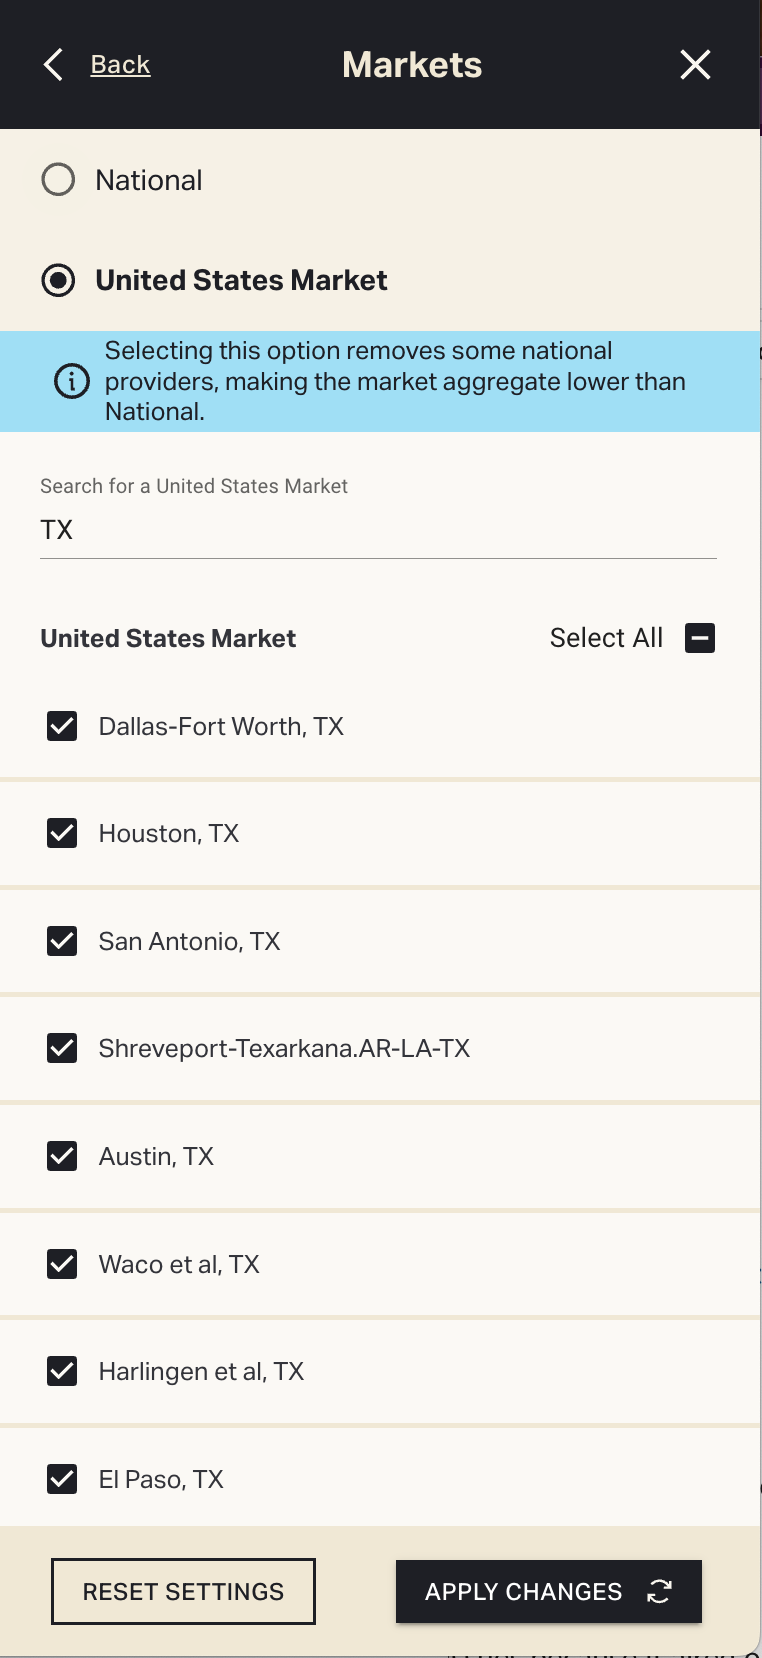The width and height of the screenshot is (762, 1658).
Task: Go back via the Back link
Action: pyautogui.click(x=120, y=65)
